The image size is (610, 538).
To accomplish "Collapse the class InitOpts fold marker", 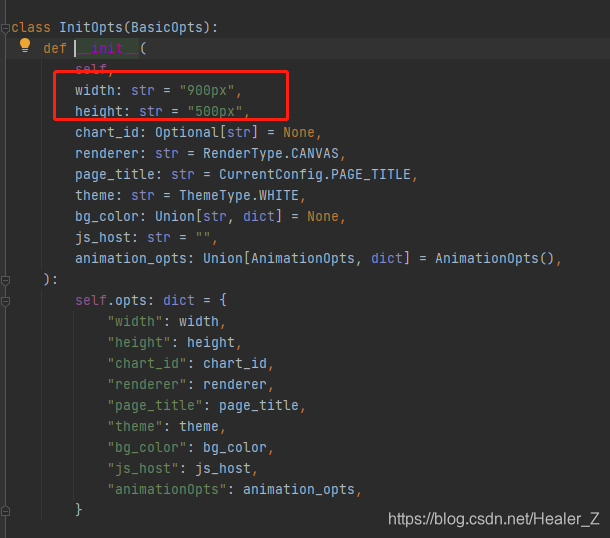I will coord(5,28).
